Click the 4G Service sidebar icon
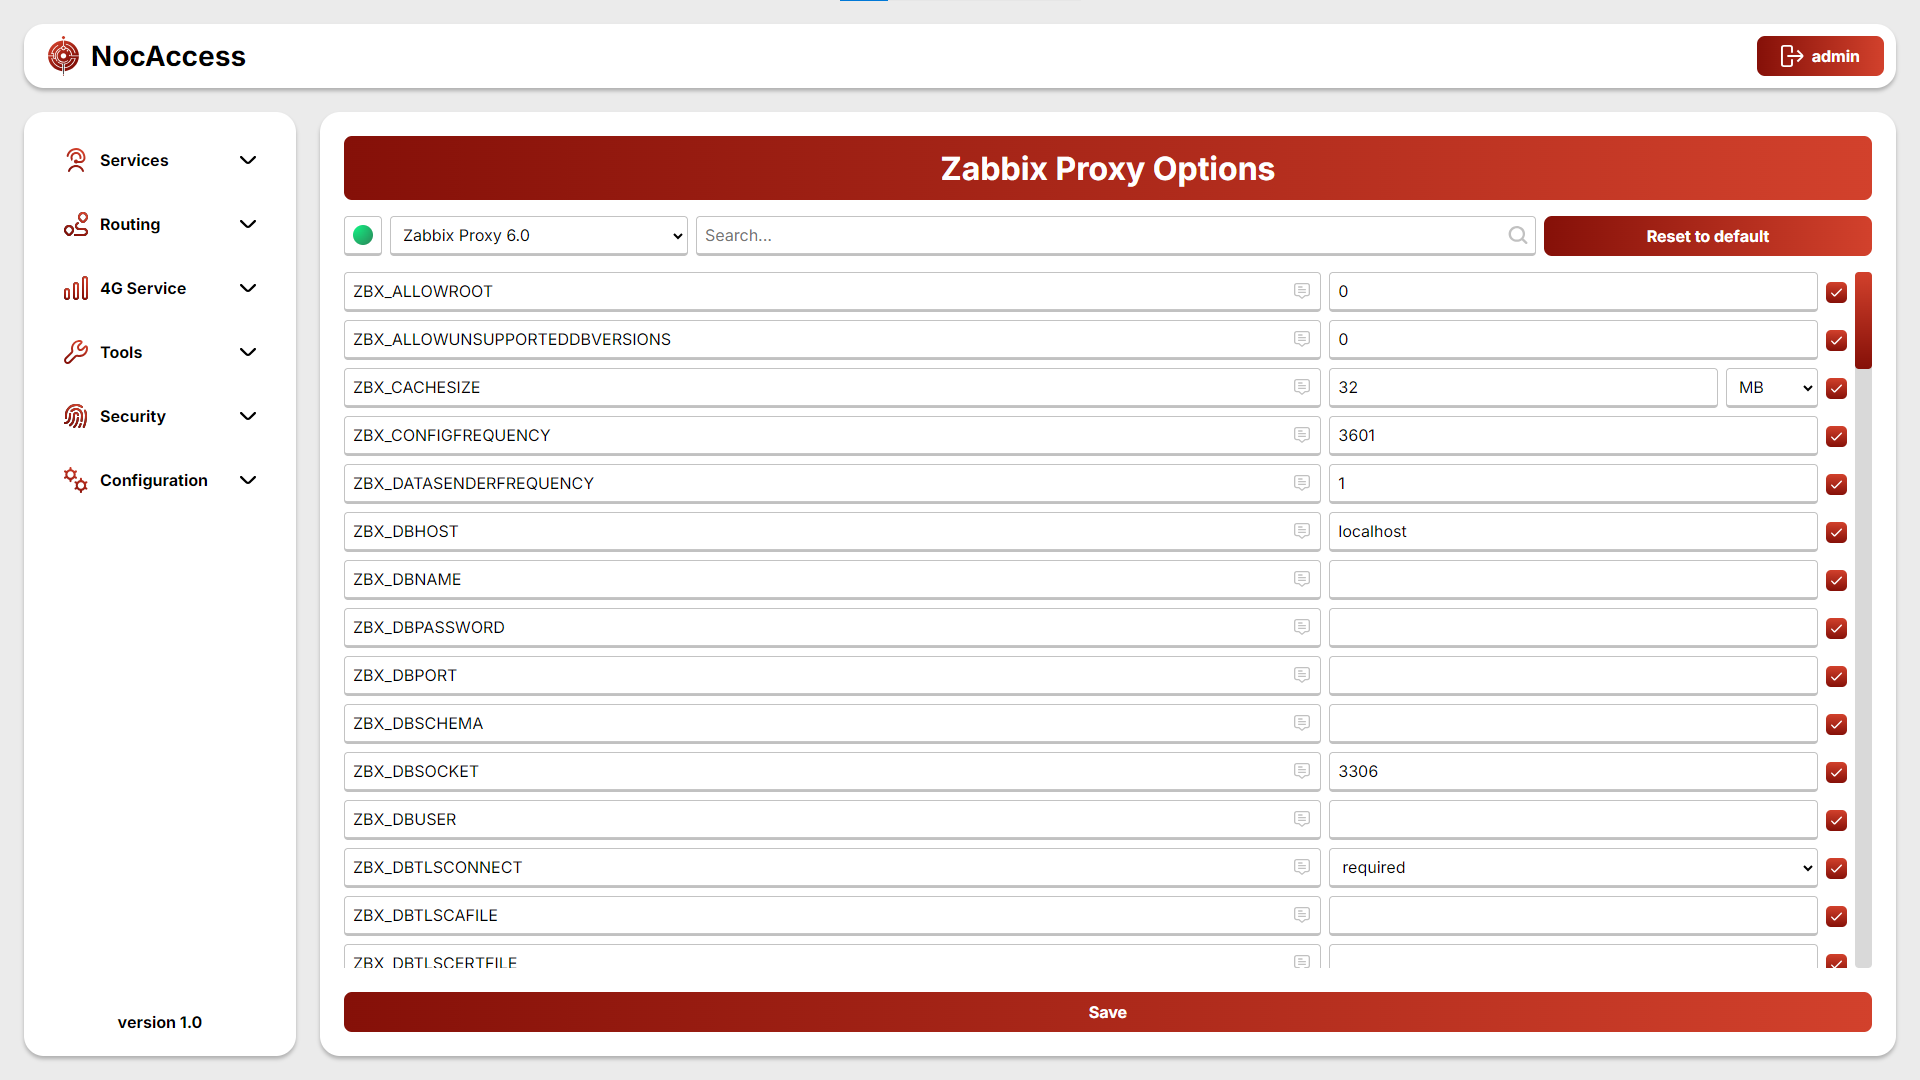Image resolution: width=1920 pixels, height=1080 pixels. [x=73, y=287]
